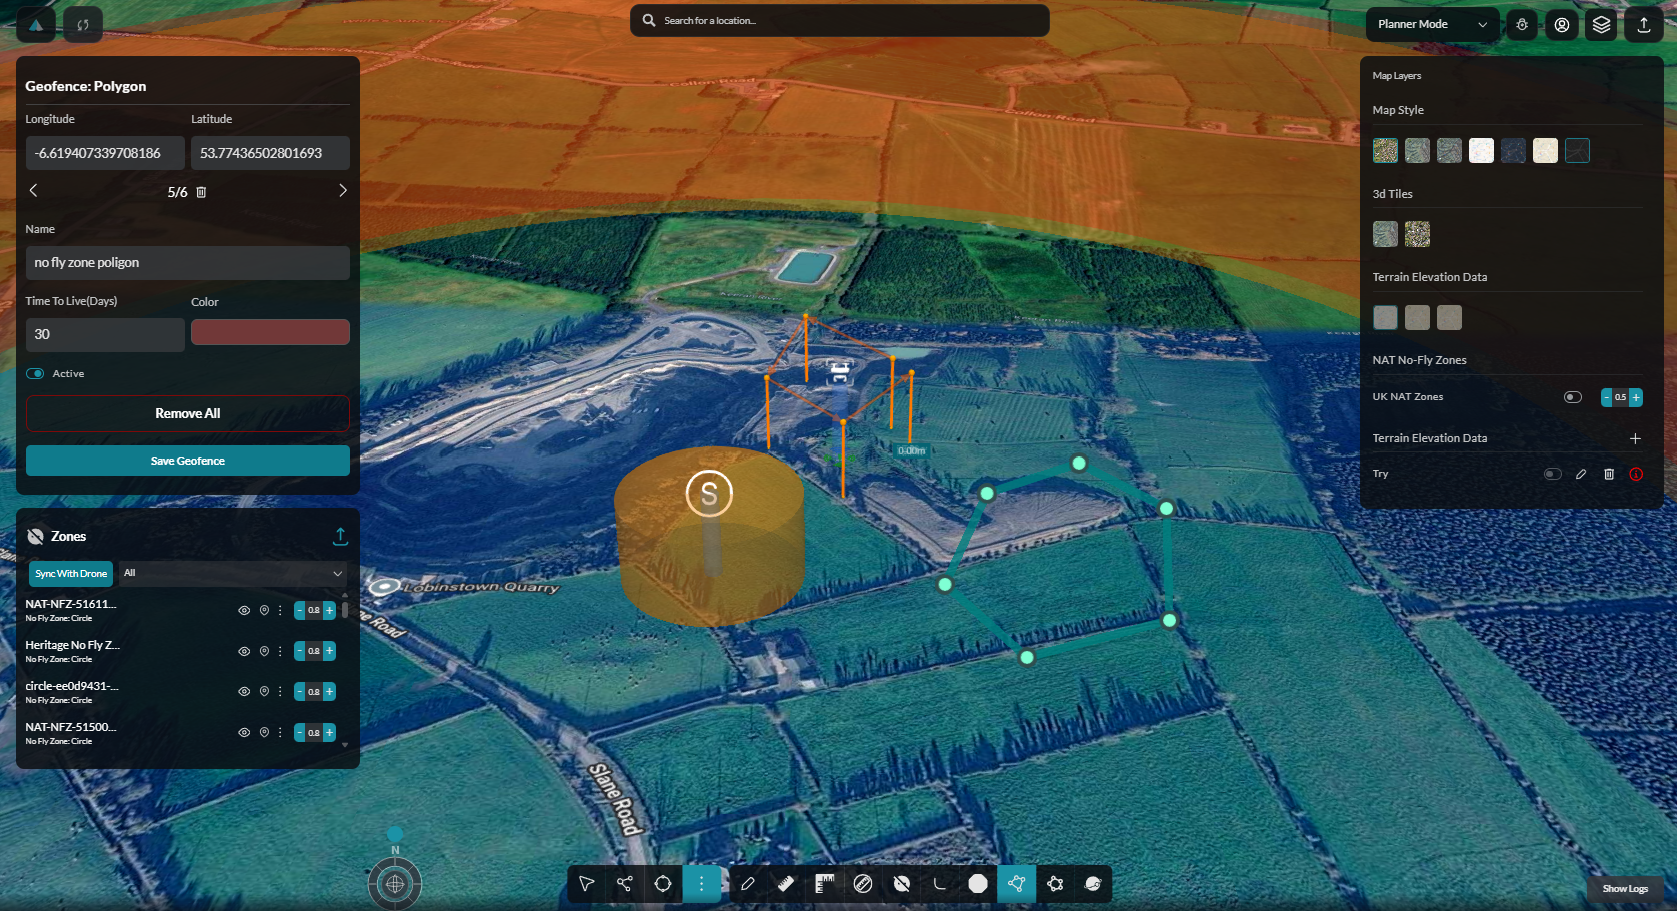Open the user account icon
This screenshot has width=1677, height=911.
1562,25
